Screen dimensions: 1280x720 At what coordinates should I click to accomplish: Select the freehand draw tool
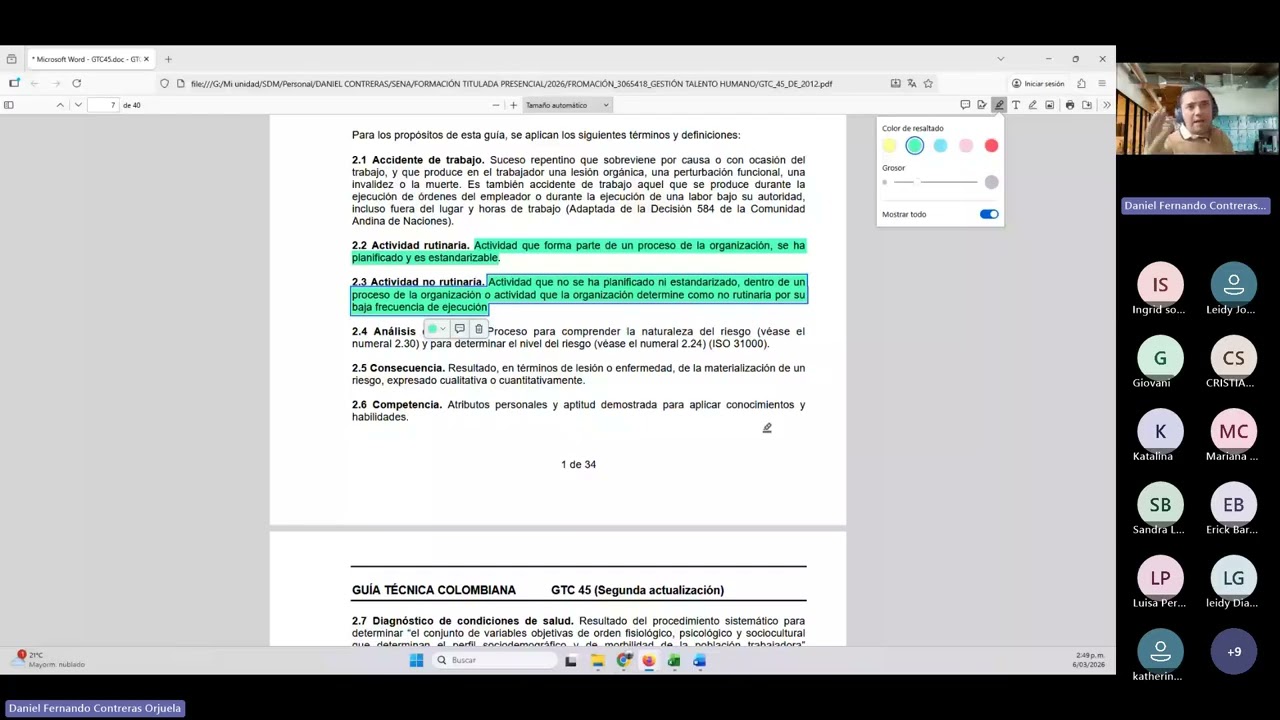click(1033, 105)
